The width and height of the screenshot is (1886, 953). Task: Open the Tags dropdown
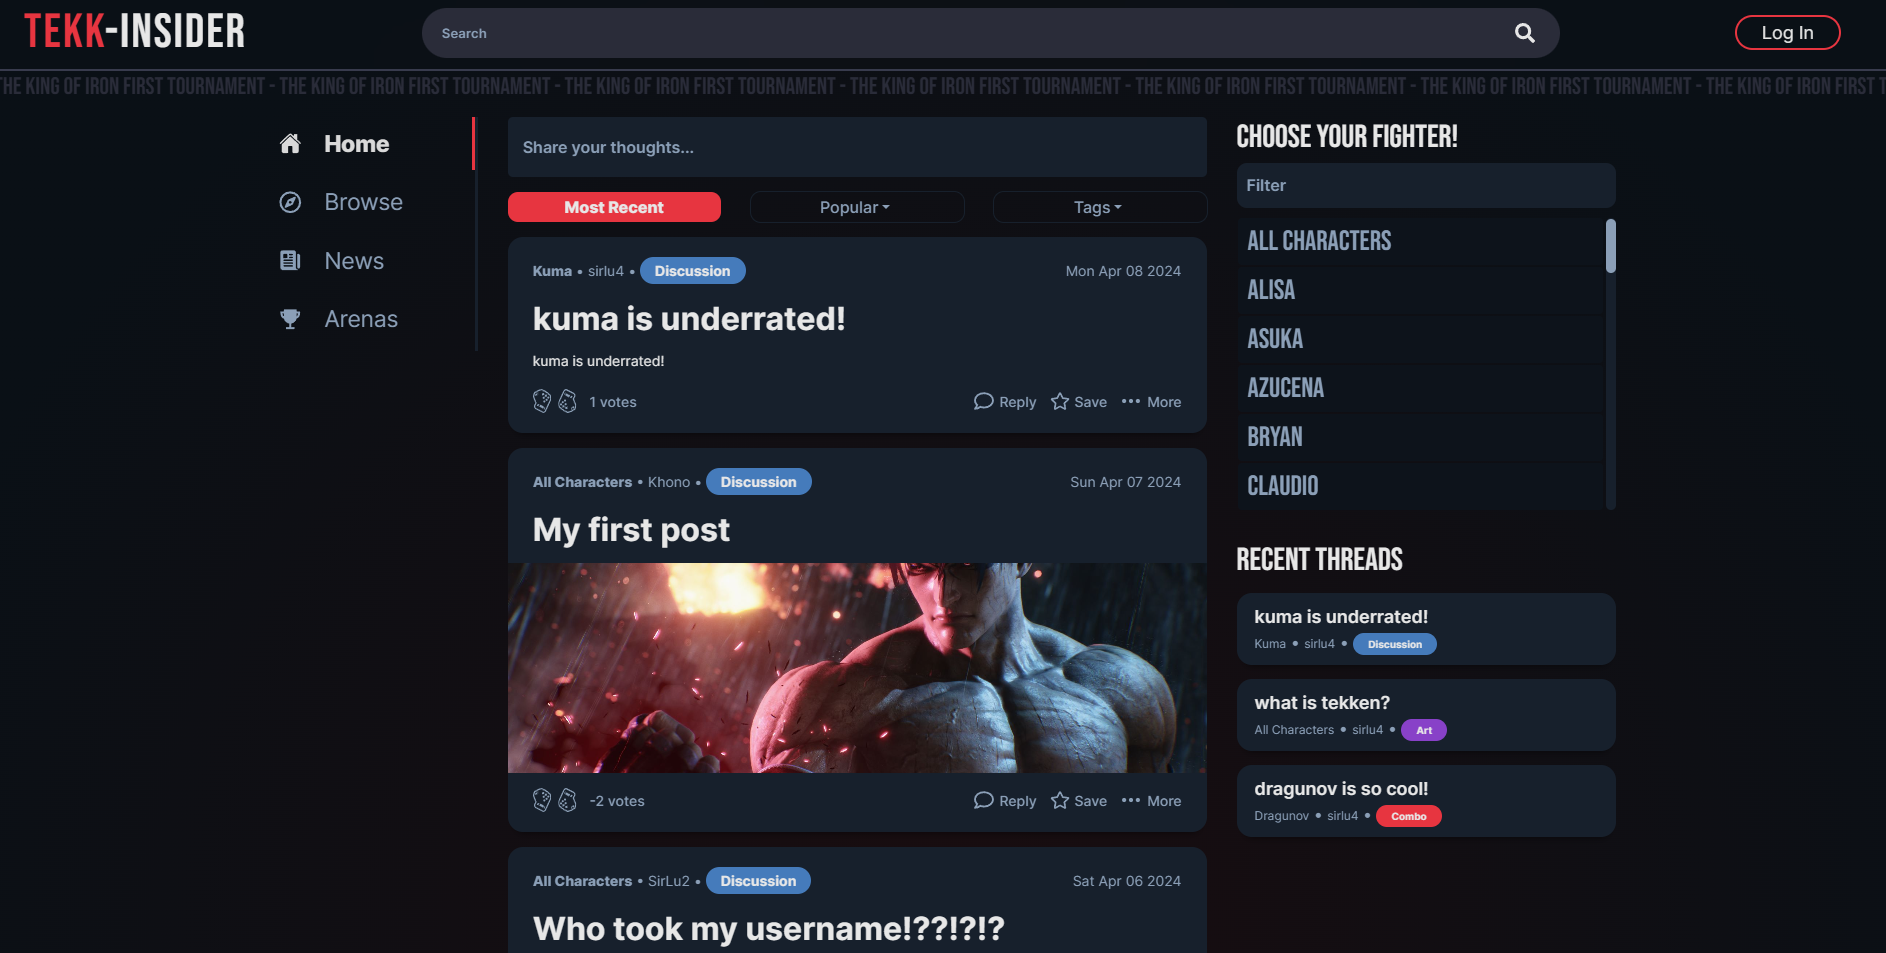coord(1099,207)
